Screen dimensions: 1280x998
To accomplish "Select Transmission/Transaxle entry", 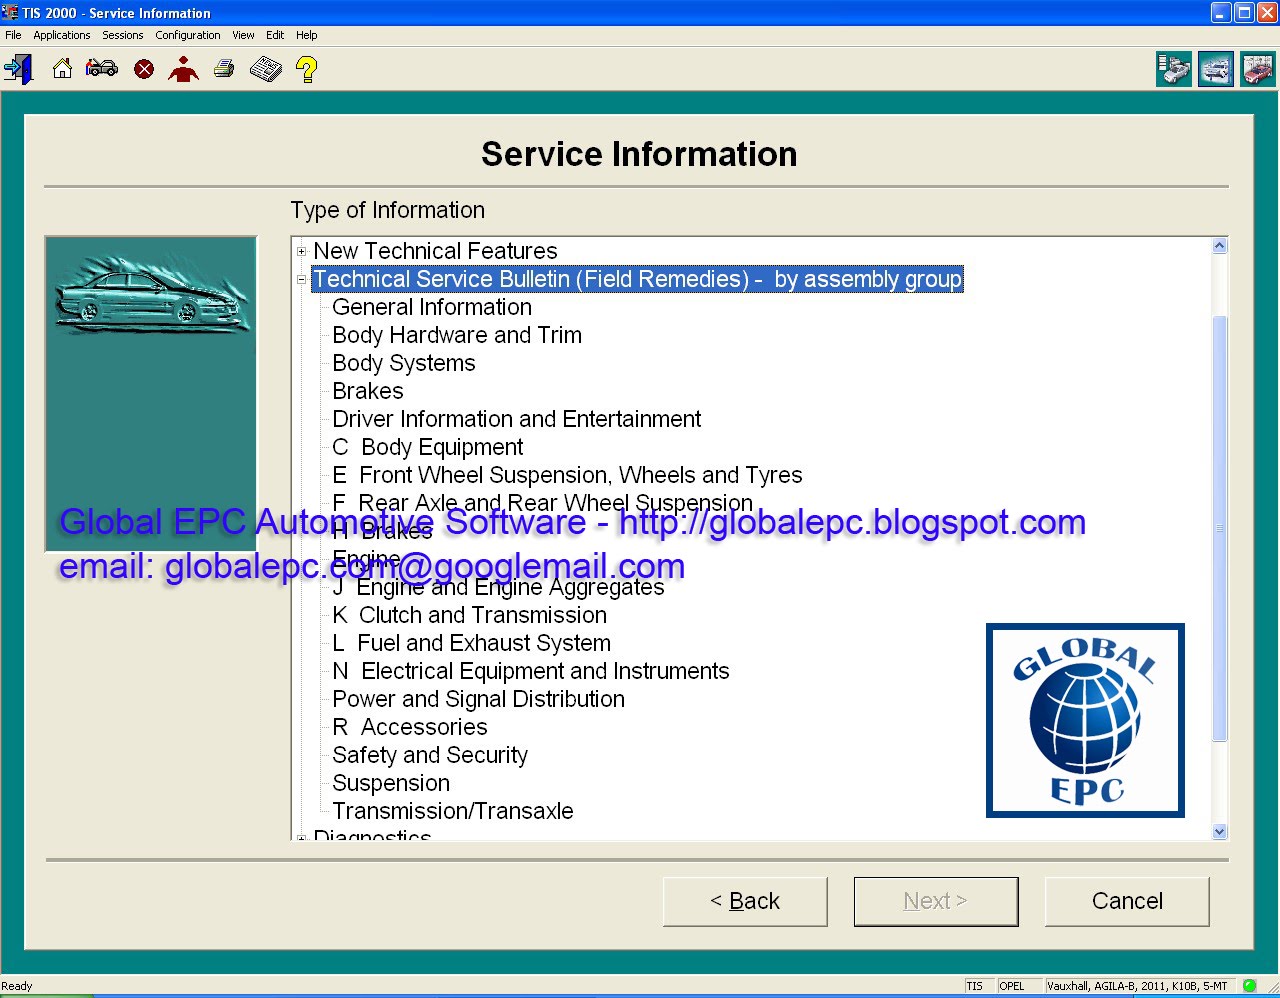I will 453,811.
